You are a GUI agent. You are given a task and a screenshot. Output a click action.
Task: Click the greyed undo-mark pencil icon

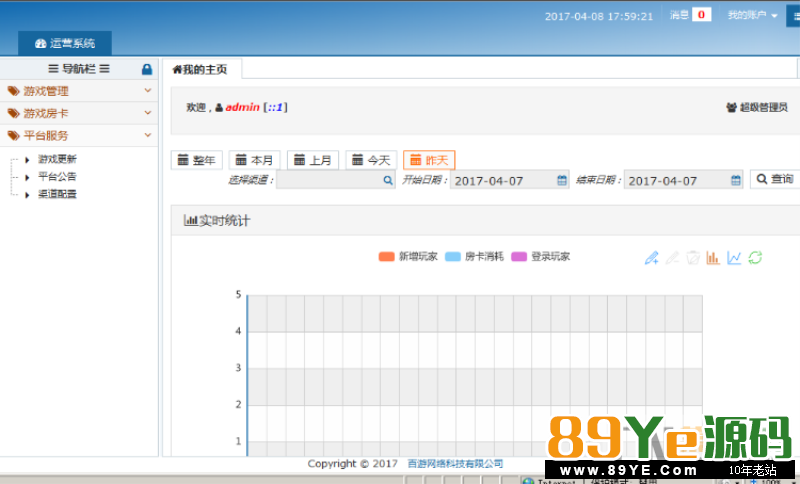(x=672, y=258)
